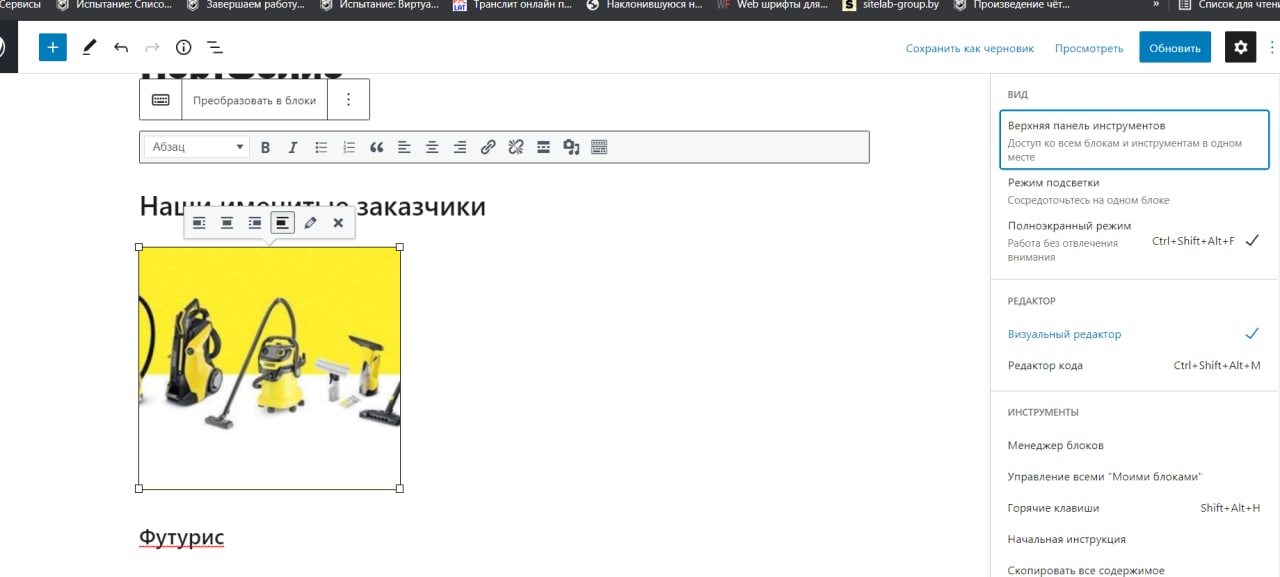The image size is (1280, 577).
Task: Select the pencil tools mode icon
Action: pos(90,47)
